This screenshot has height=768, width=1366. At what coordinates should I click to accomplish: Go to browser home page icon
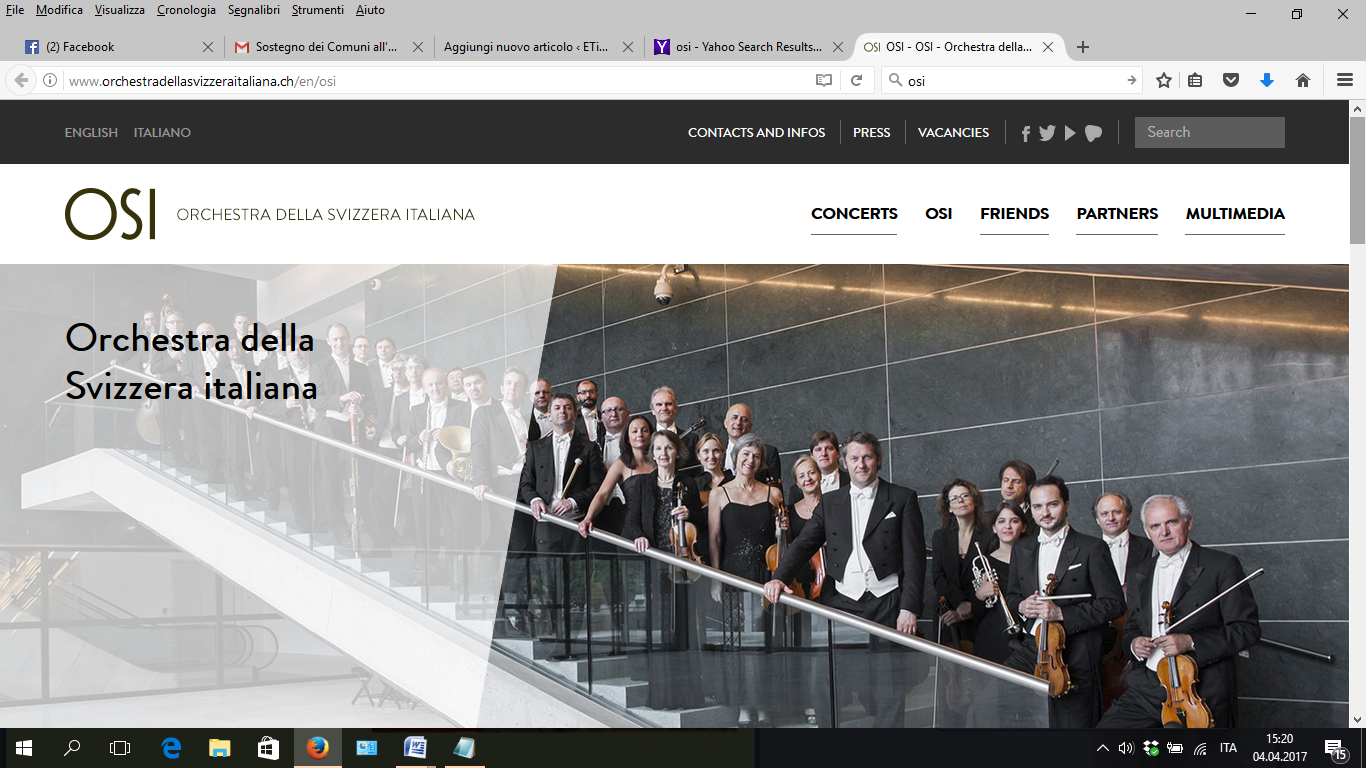(x=1303, y=81)
